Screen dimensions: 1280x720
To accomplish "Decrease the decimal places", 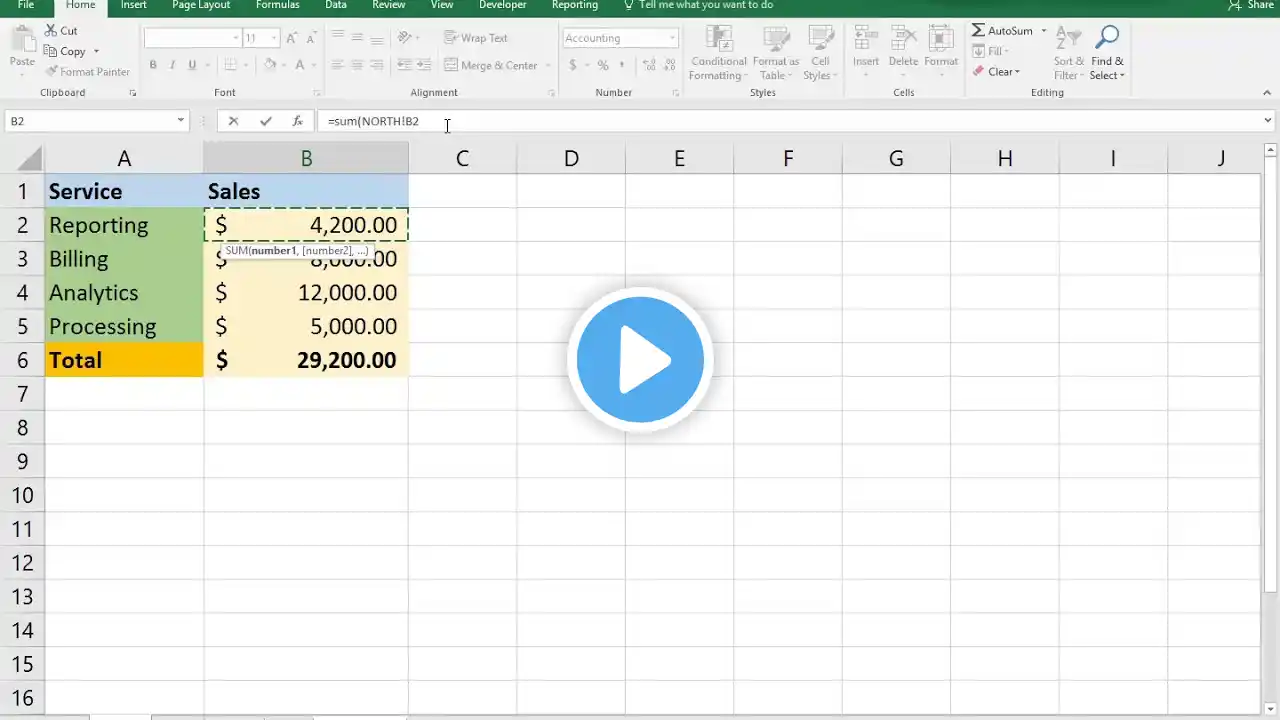I will pos(668,65).
